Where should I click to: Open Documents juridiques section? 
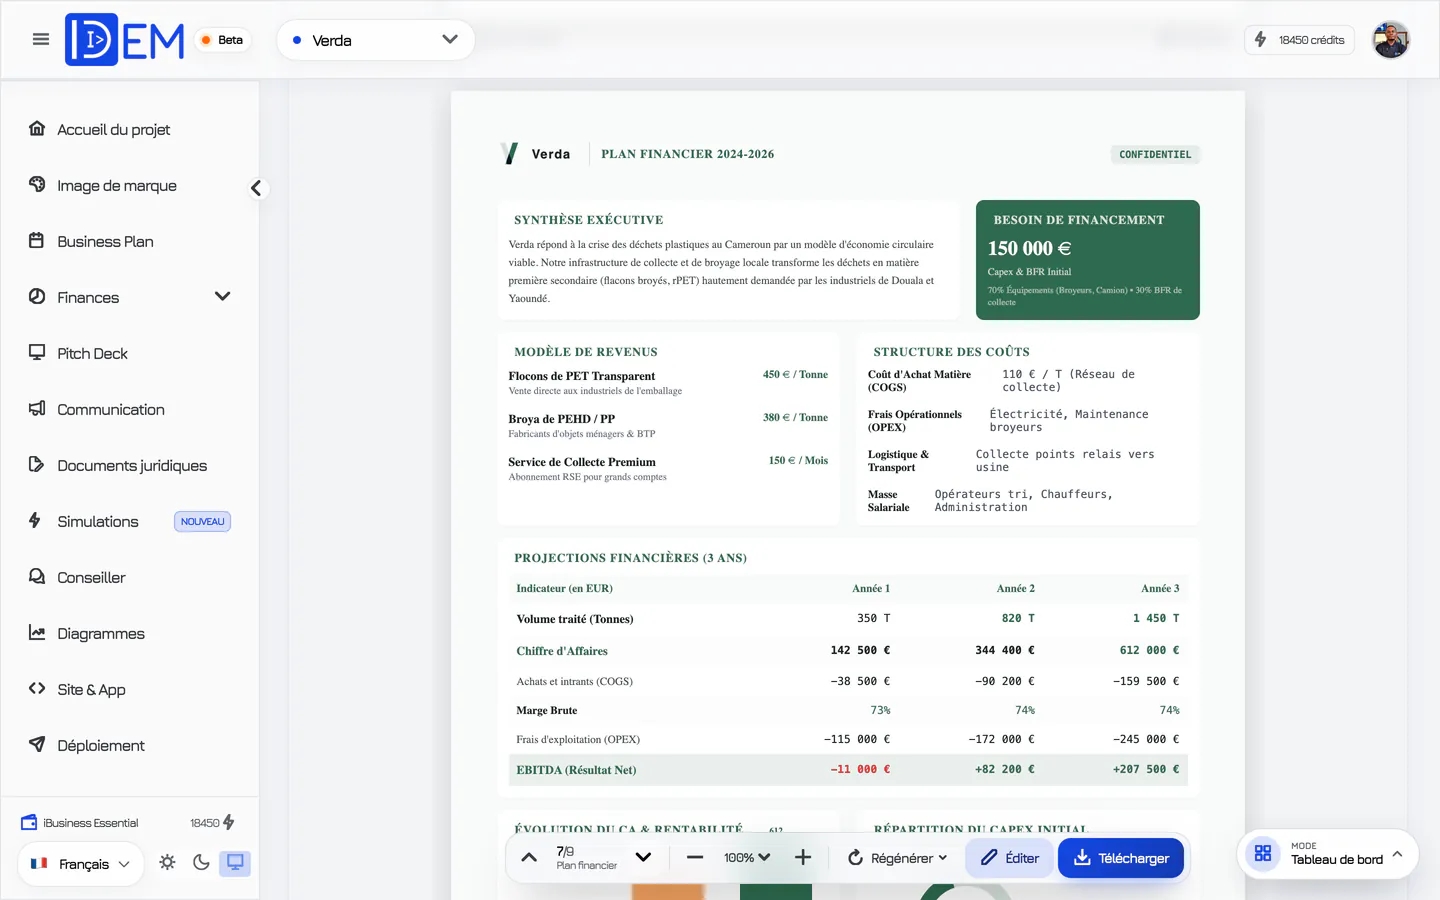tap(130, 465)
